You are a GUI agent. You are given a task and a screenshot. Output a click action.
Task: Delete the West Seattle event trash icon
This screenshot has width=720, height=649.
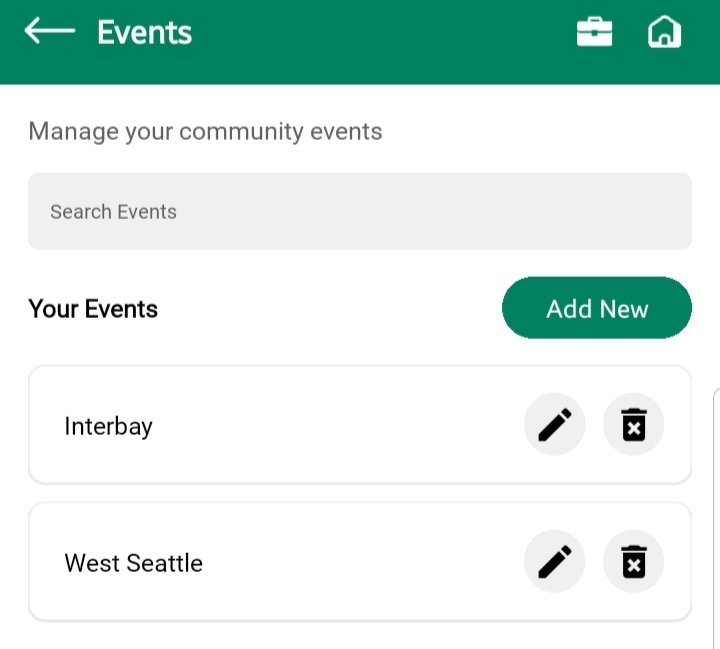(633, 562)
